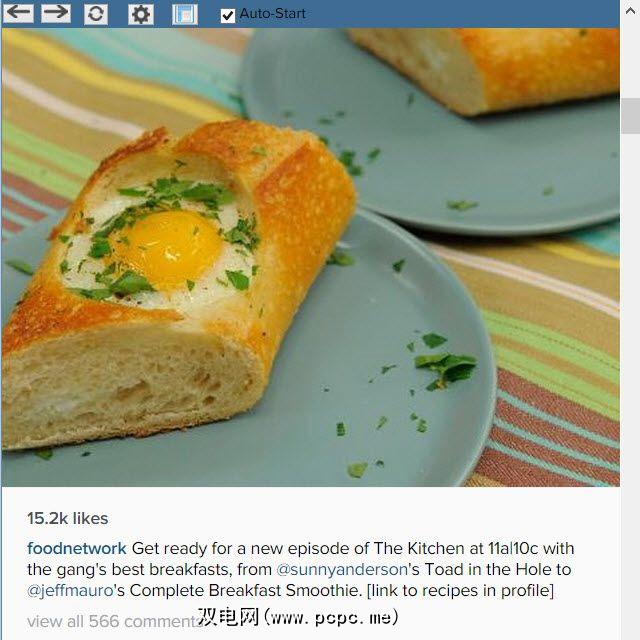The height and width of the screenshot is (640, 640).
Task: Click the panel layout icon in toolbar
Action: (185, 14)
